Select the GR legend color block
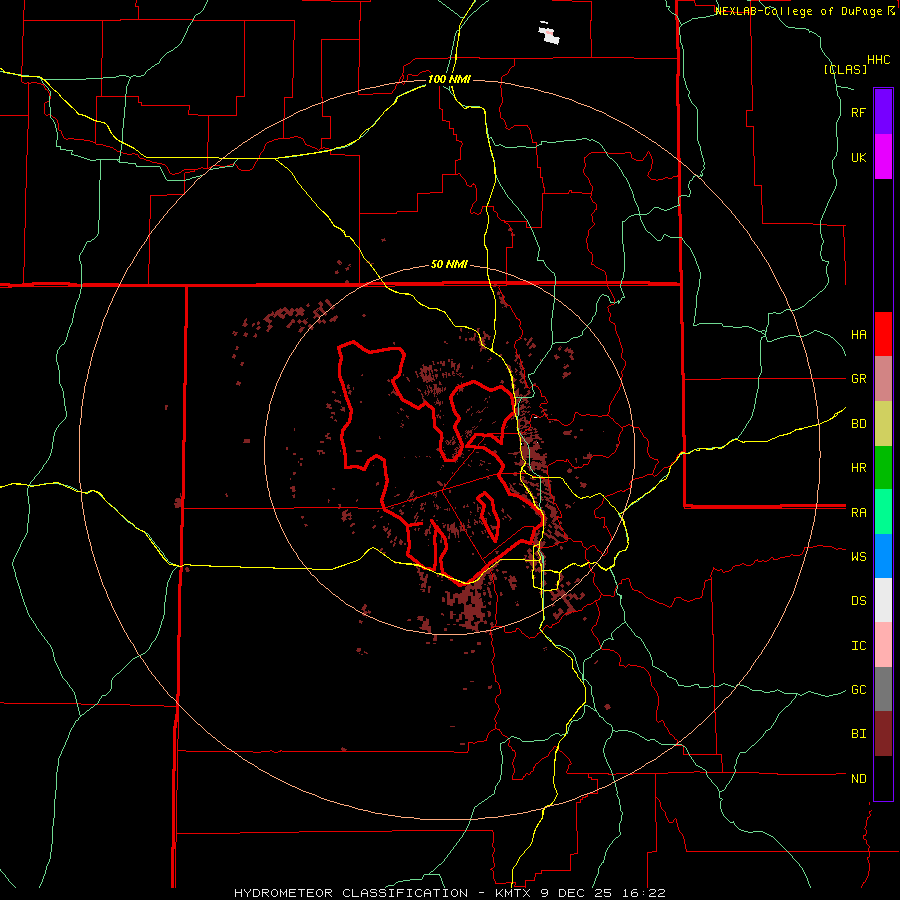This screenshot has width=900, height=900. [883, 378]
